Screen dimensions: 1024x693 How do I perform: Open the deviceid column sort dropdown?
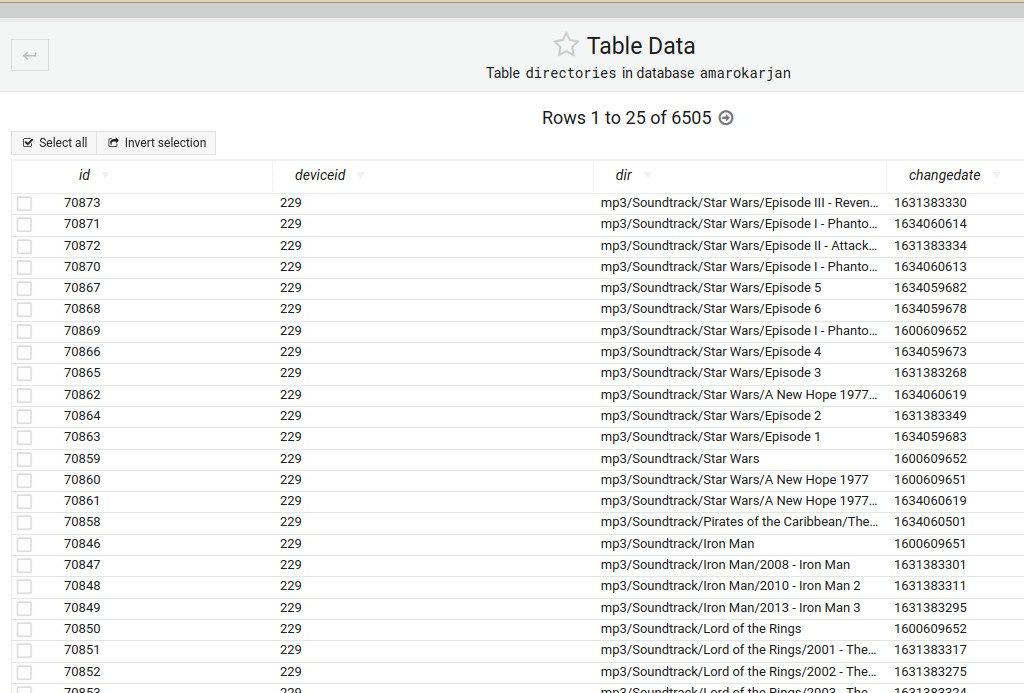click(x=360, y=176)
